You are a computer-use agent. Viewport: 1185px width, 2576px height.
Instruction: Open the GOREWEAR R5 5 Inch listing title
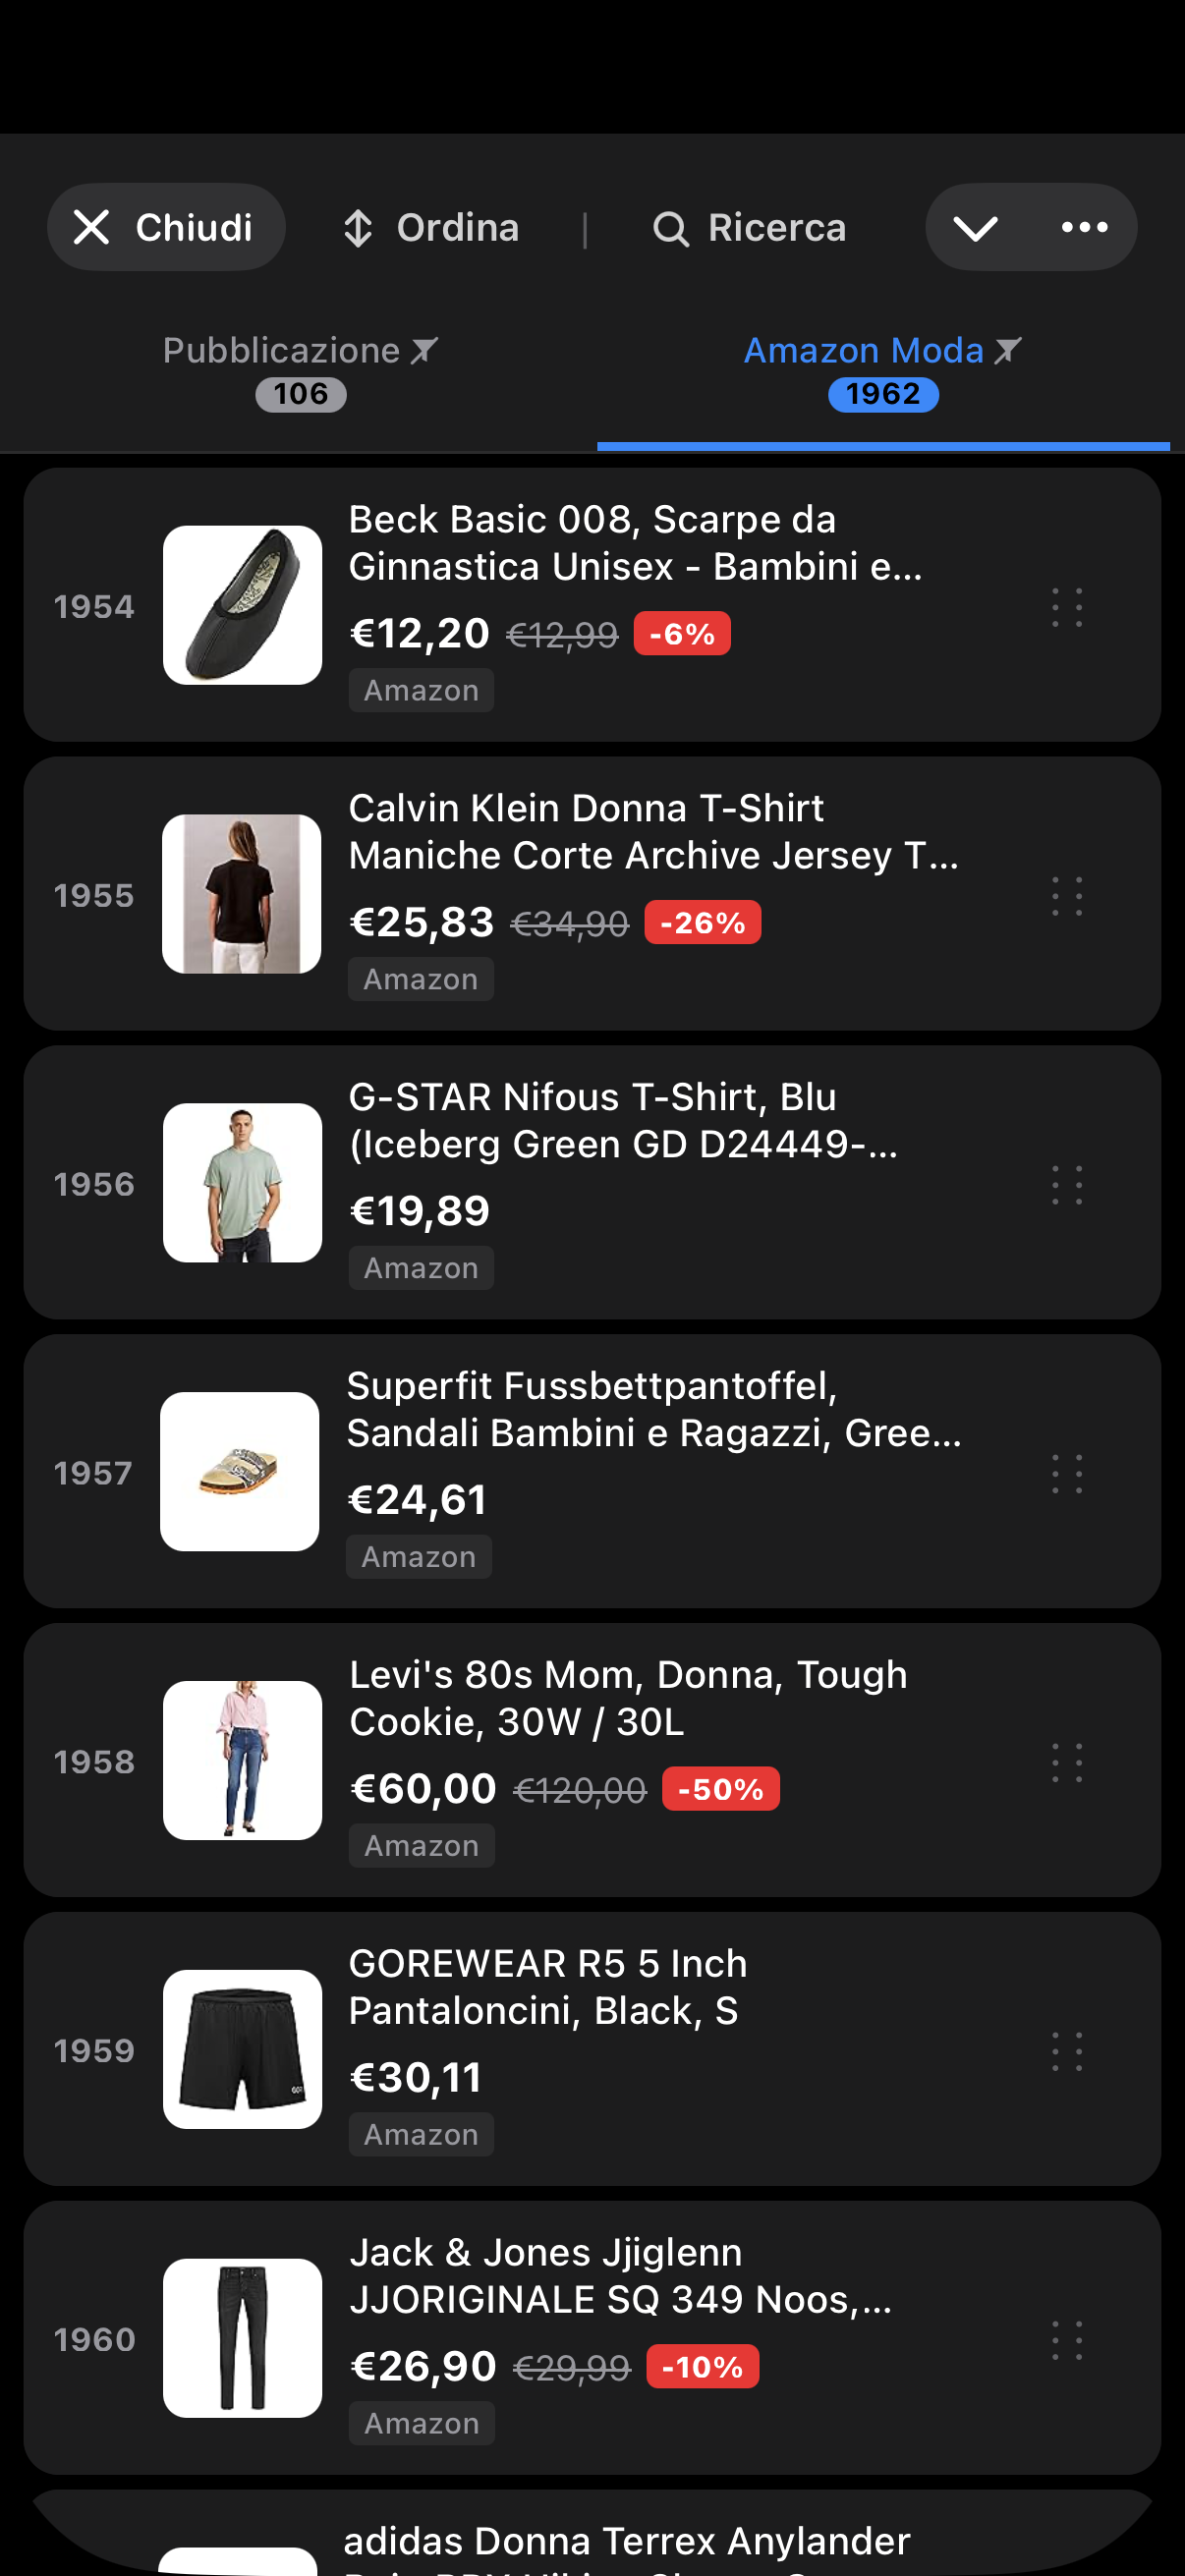(x=548, y=1987)
